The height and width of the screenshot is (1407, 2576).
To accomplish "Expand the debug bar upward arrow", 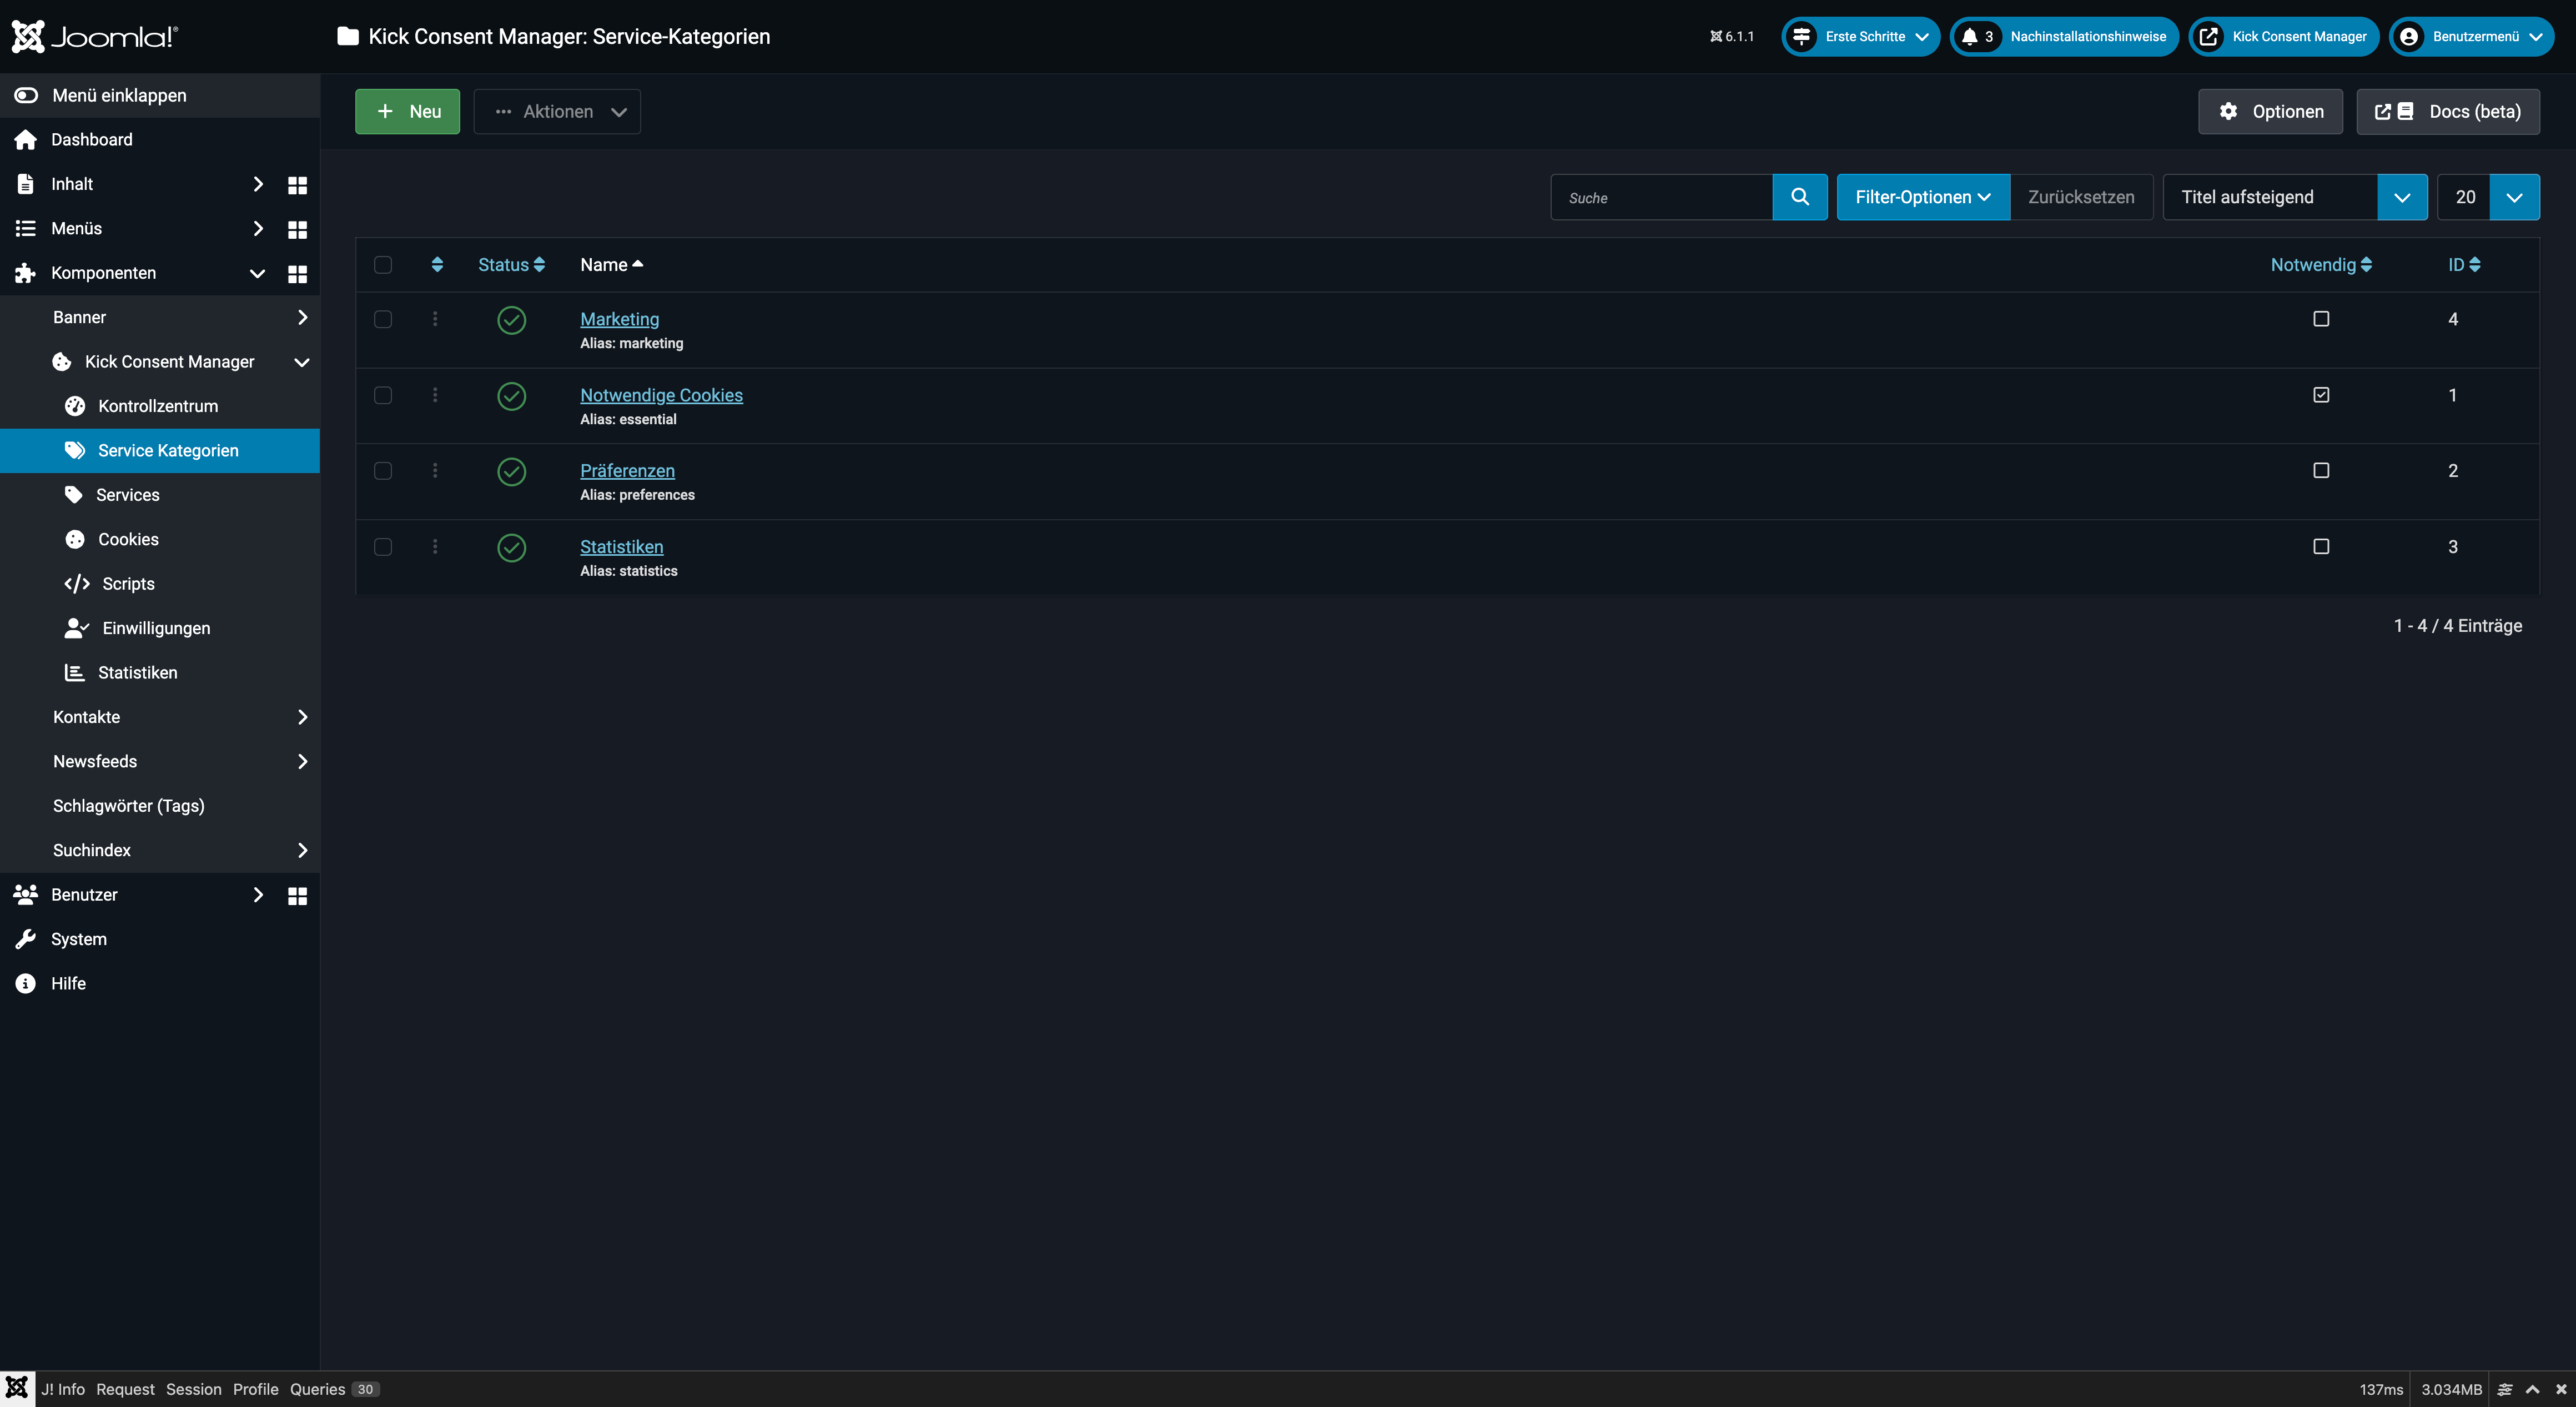I will click(2533, 1389).
